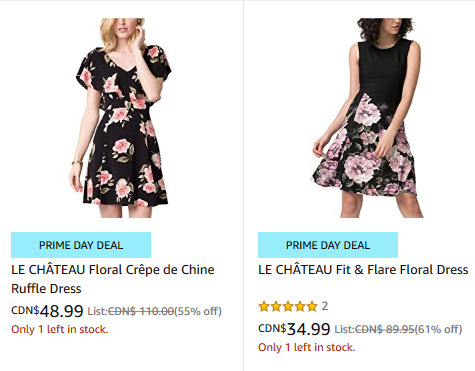475x371 pixels.
Task: Open LE CHÂTEAU Floral Crêpe de Chine Ruffle Dress link
Action: coord(113,279)
